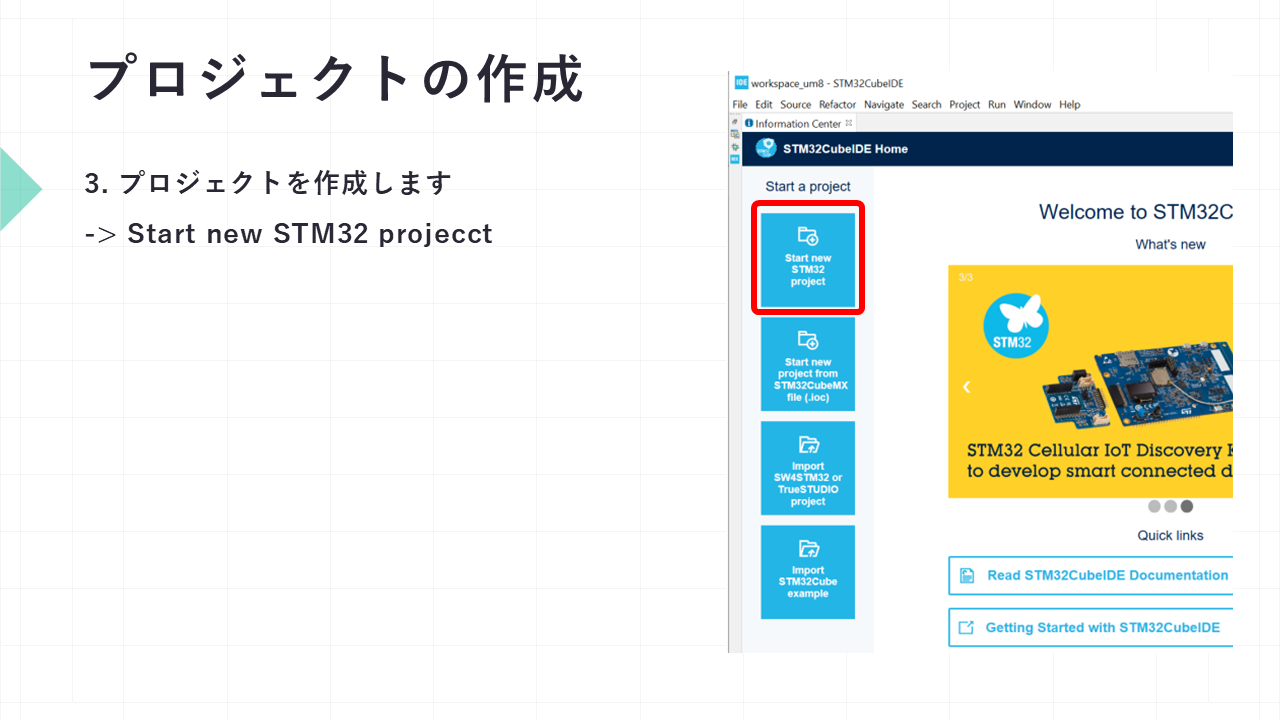Viewport: 1280px width, 720px height.
Task: Select the third banner pagination dot
Action: point(1186,506)
